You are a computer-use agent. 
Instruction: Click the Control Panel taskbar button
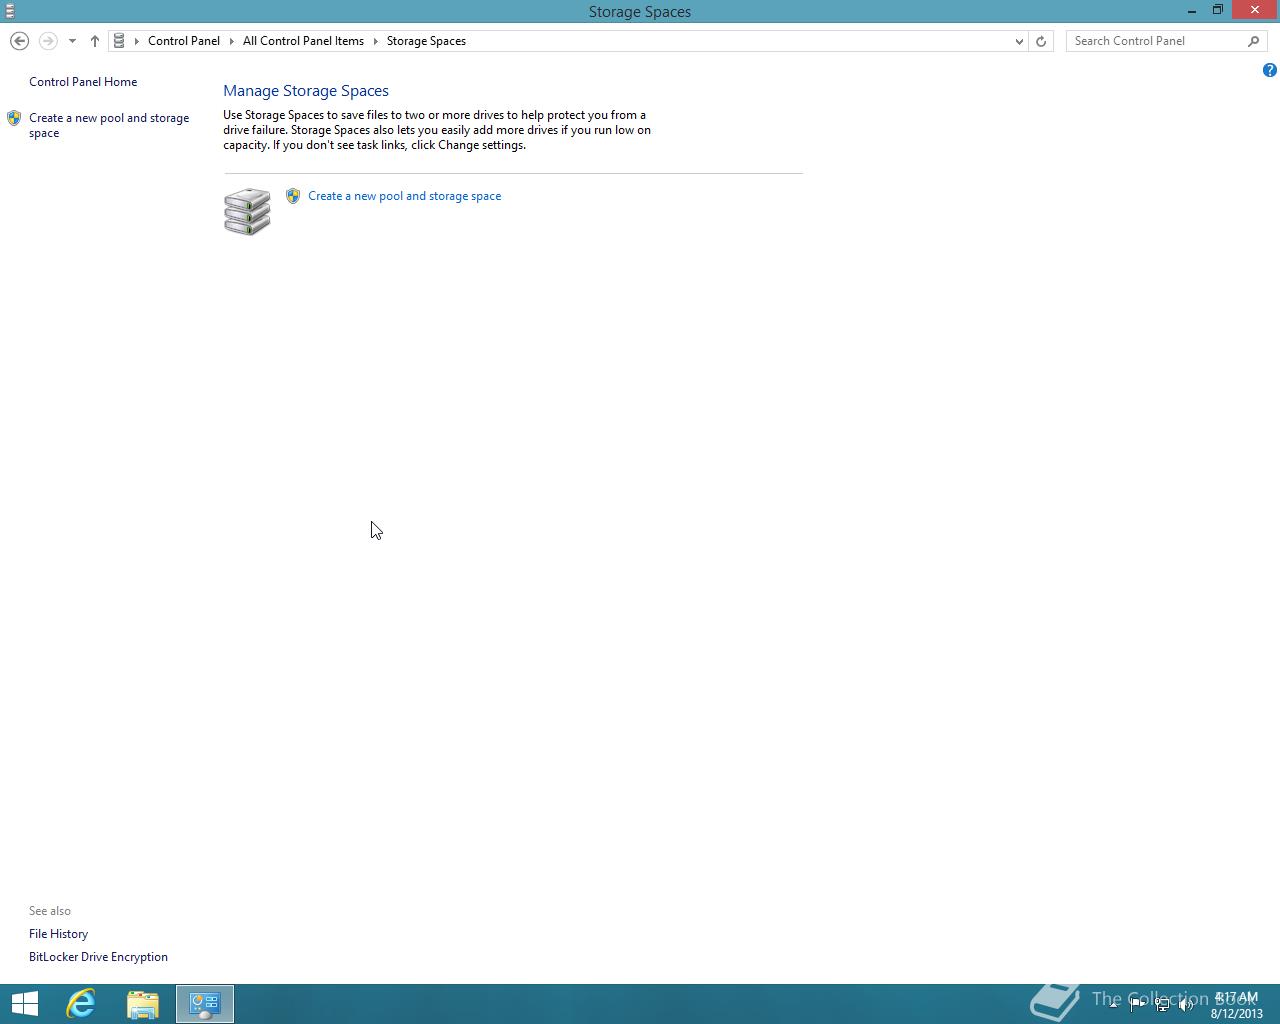(205, 1004)
